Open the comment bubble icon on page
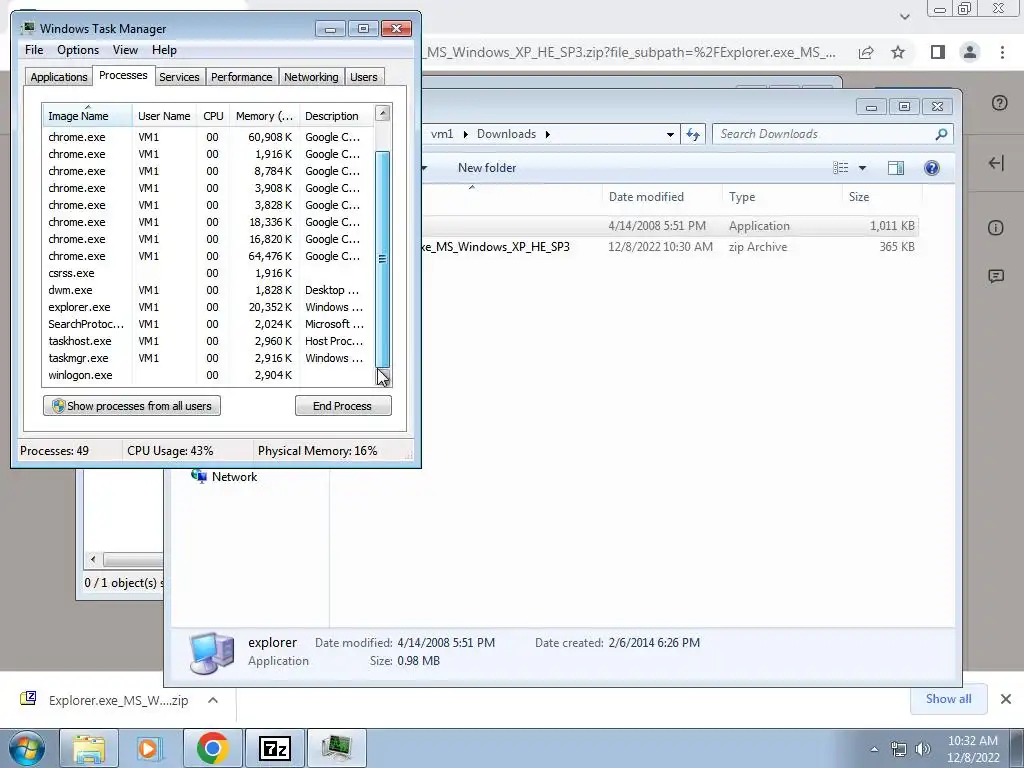 (996, 276)
